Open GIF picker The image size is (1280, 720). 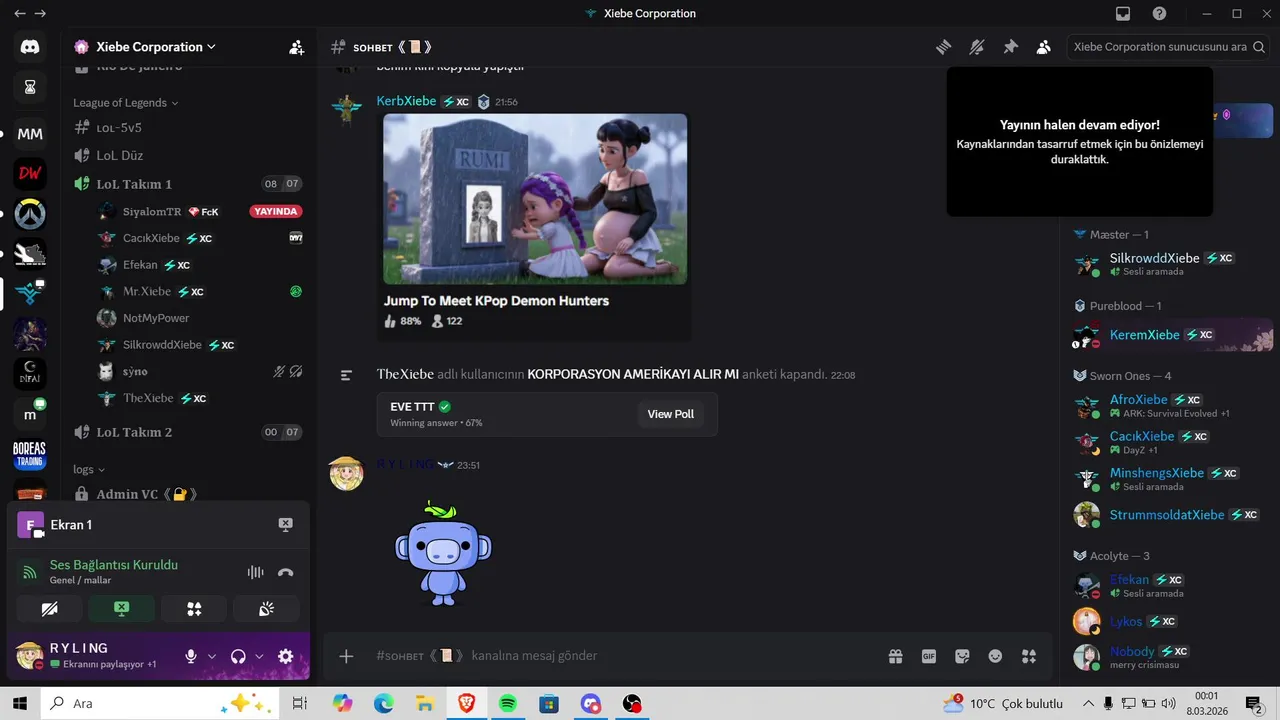(x=929, y=656)
